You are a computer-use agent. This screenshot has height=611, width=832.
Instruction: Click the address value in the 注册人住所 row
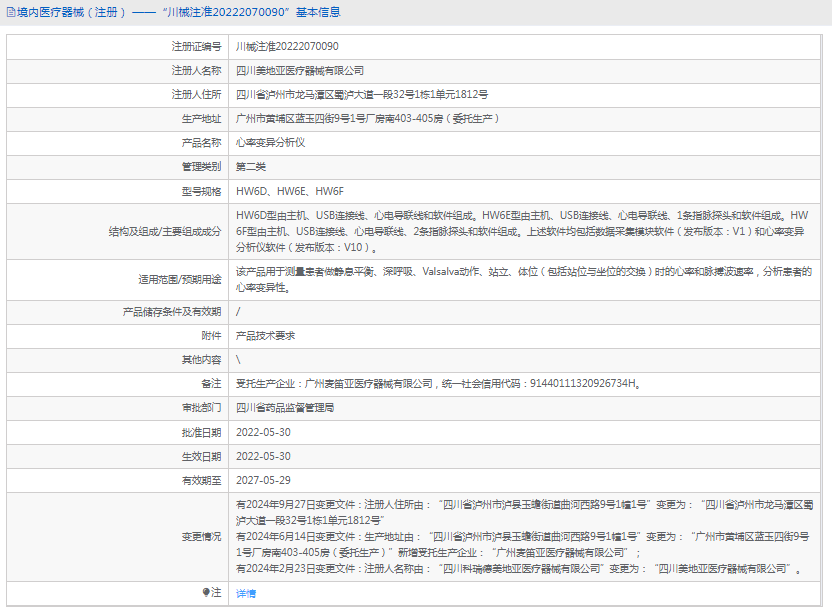pyautogui.click(x=362, y=94)
